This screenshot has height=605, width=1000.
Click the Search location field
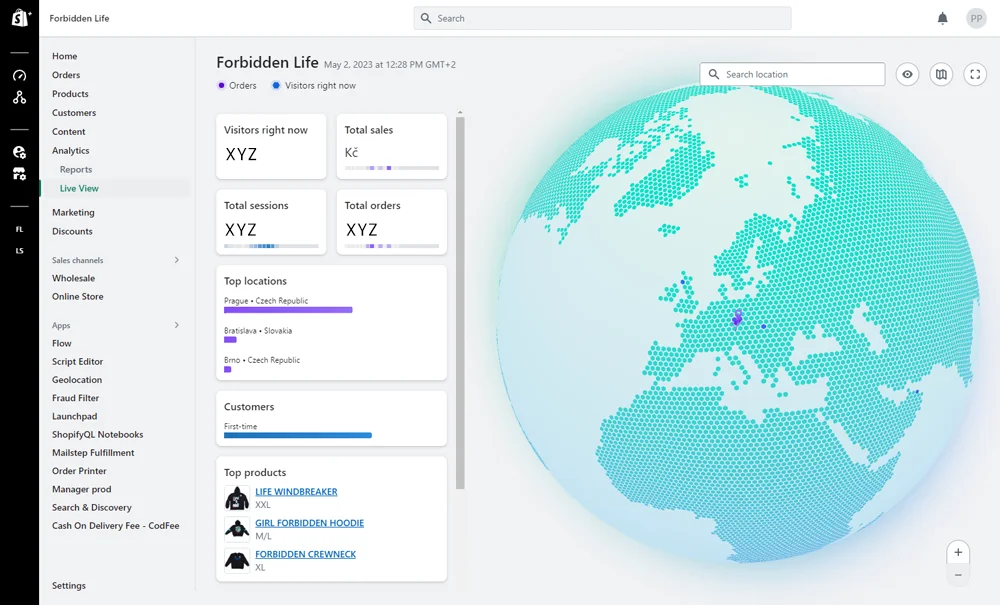[x=792, y=75]
